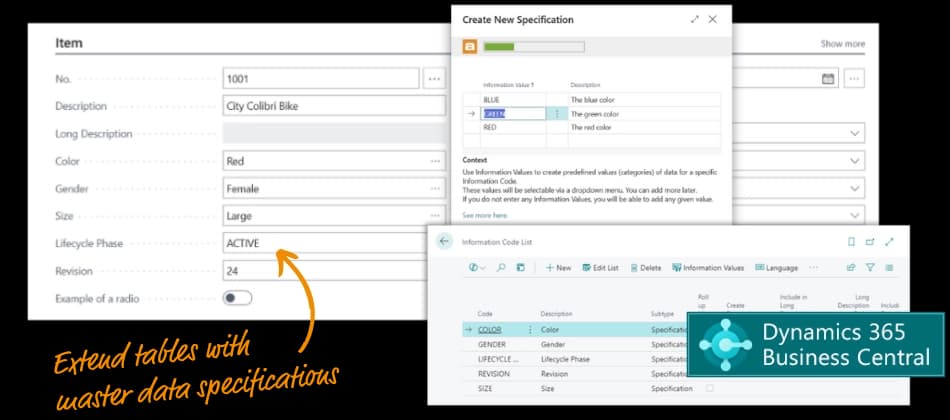Open row menu dots for GREEN value
Screen dimensions: 950x420
[x=557, y=113]
